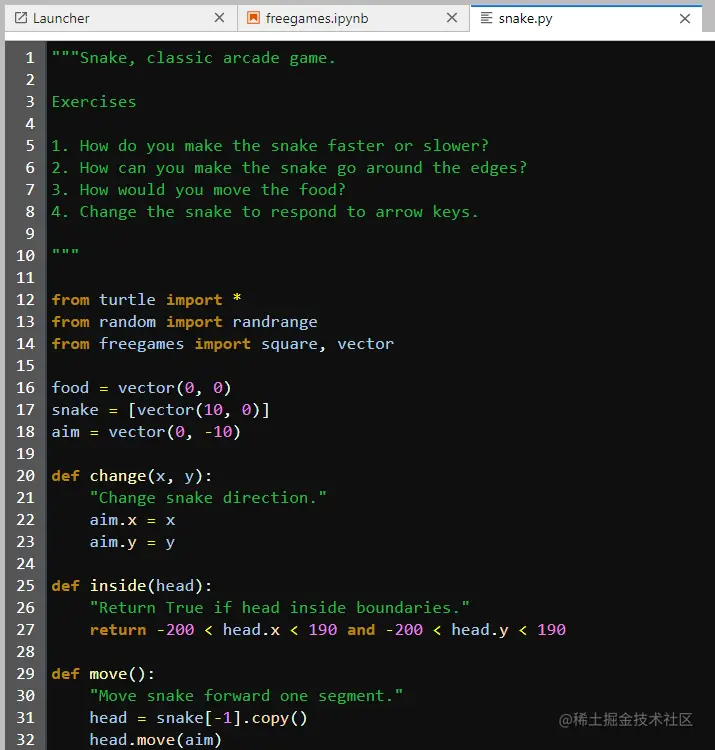Click the Launcher tab icon

21,18
